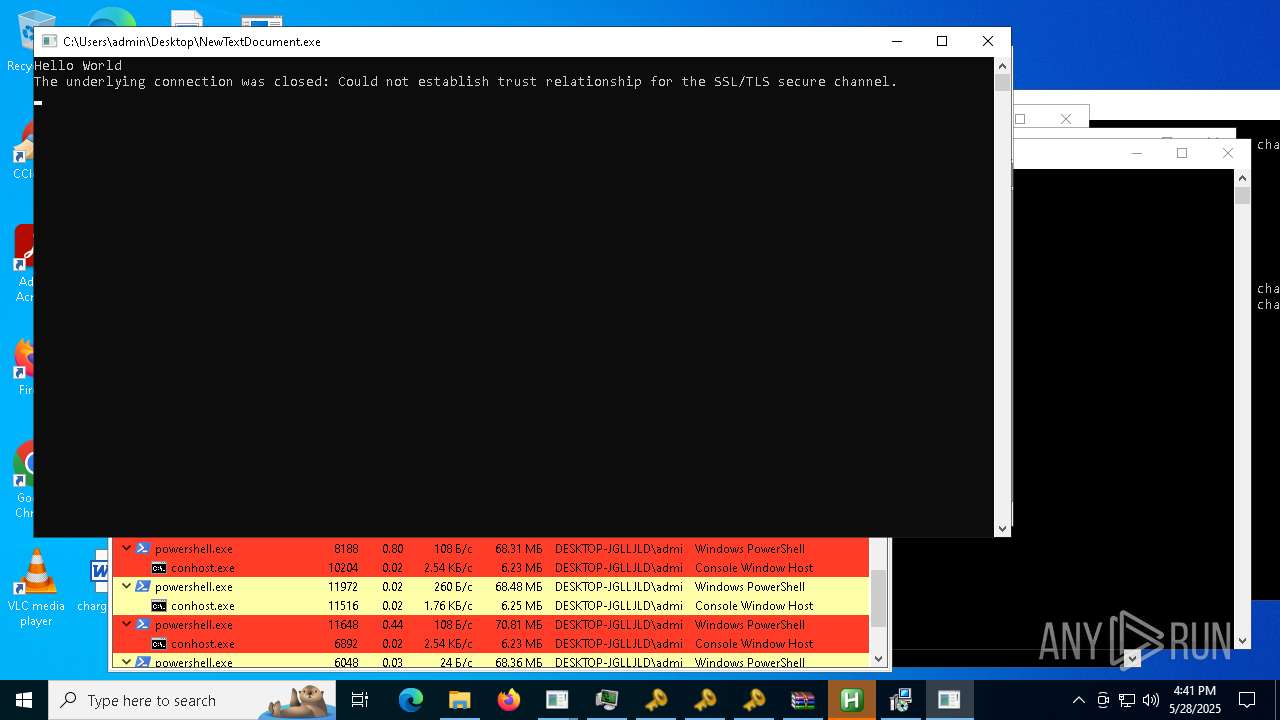Viewport: 1280px width, 720px height.
Task: Click conhost icon of process 6892
Action: (158, 644)
